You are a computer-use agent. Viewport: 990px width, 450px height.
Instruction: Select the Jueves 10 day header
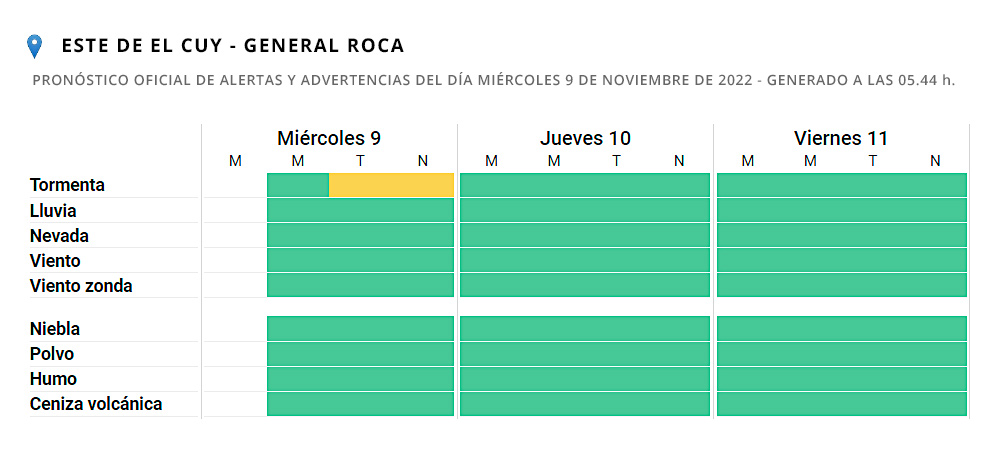click(x=585, y=138)
